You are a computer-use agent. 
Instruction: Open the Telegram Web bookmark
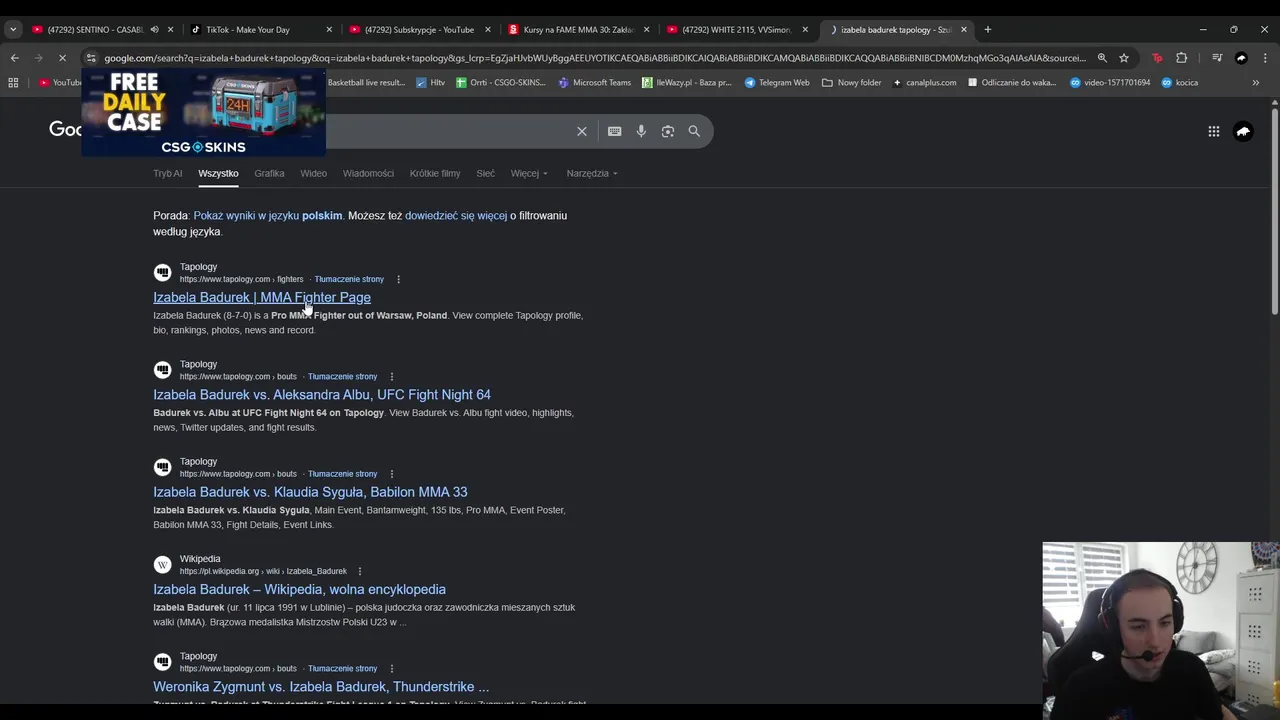777,83
